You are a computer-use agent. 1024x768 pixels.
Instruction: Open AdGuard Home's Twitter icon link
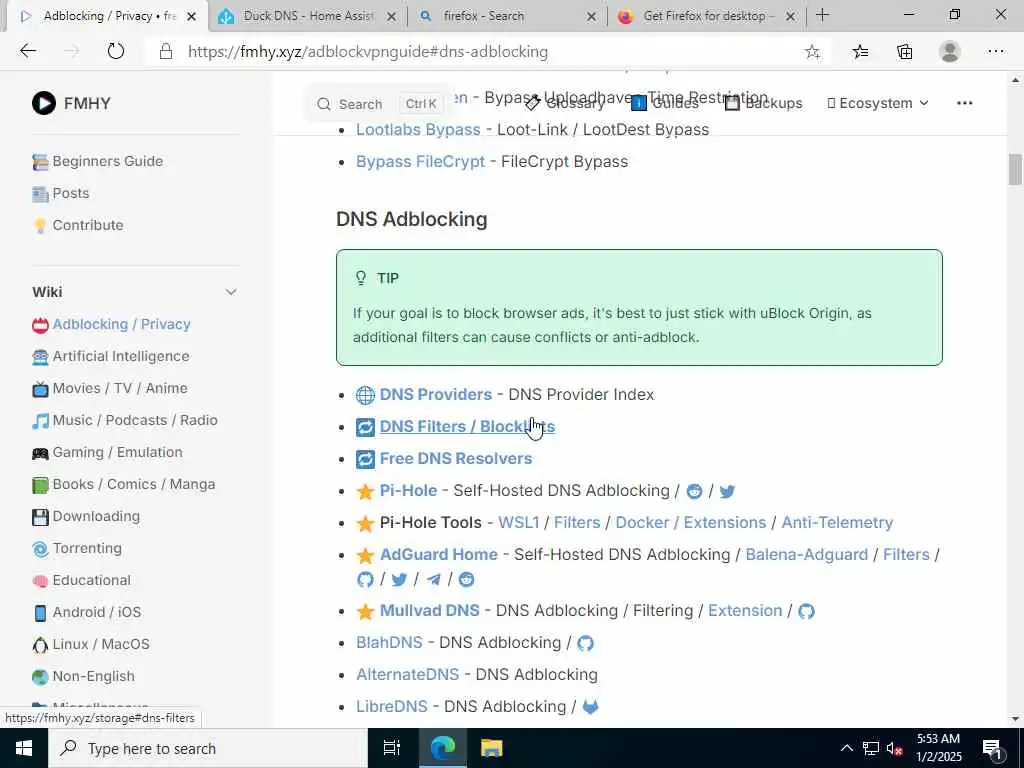point(399,579)
